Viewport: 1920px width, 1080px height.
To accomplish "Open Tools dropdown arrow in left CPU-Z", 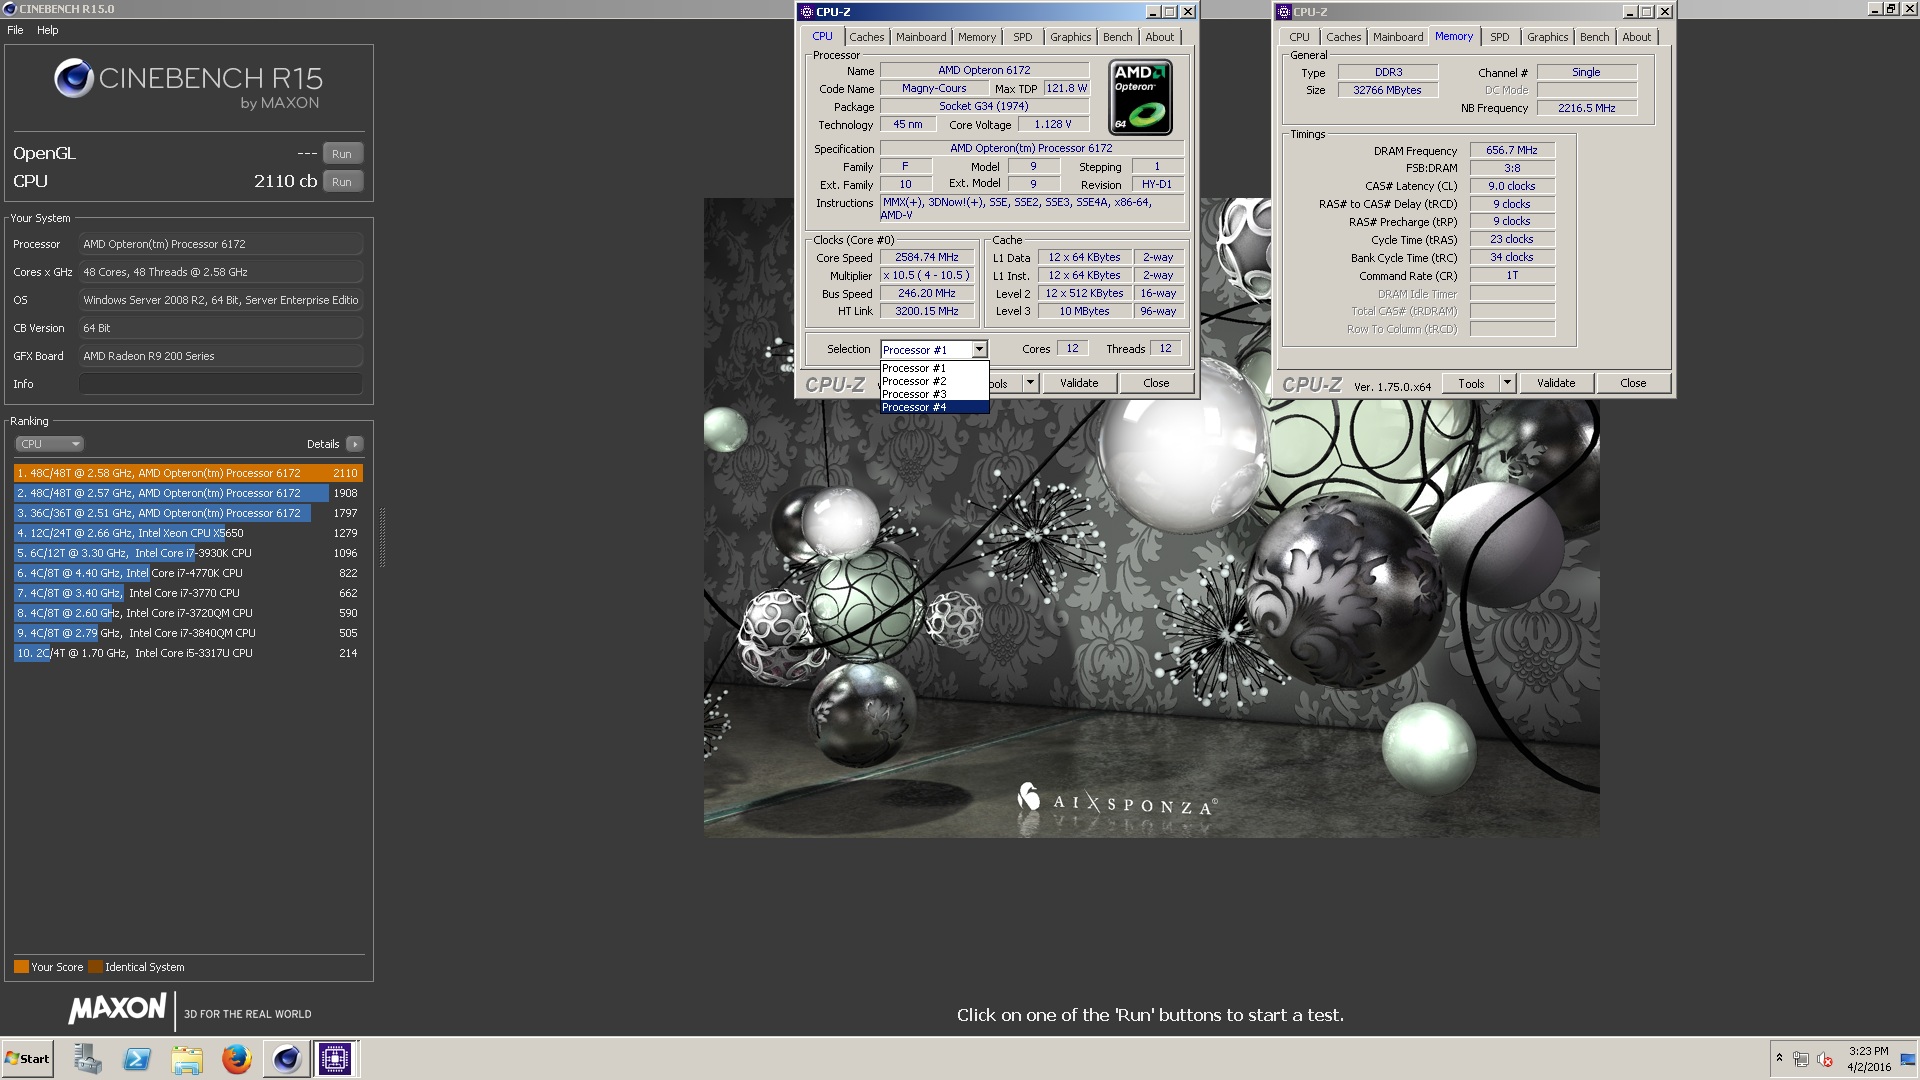I will pos(1030,383).
